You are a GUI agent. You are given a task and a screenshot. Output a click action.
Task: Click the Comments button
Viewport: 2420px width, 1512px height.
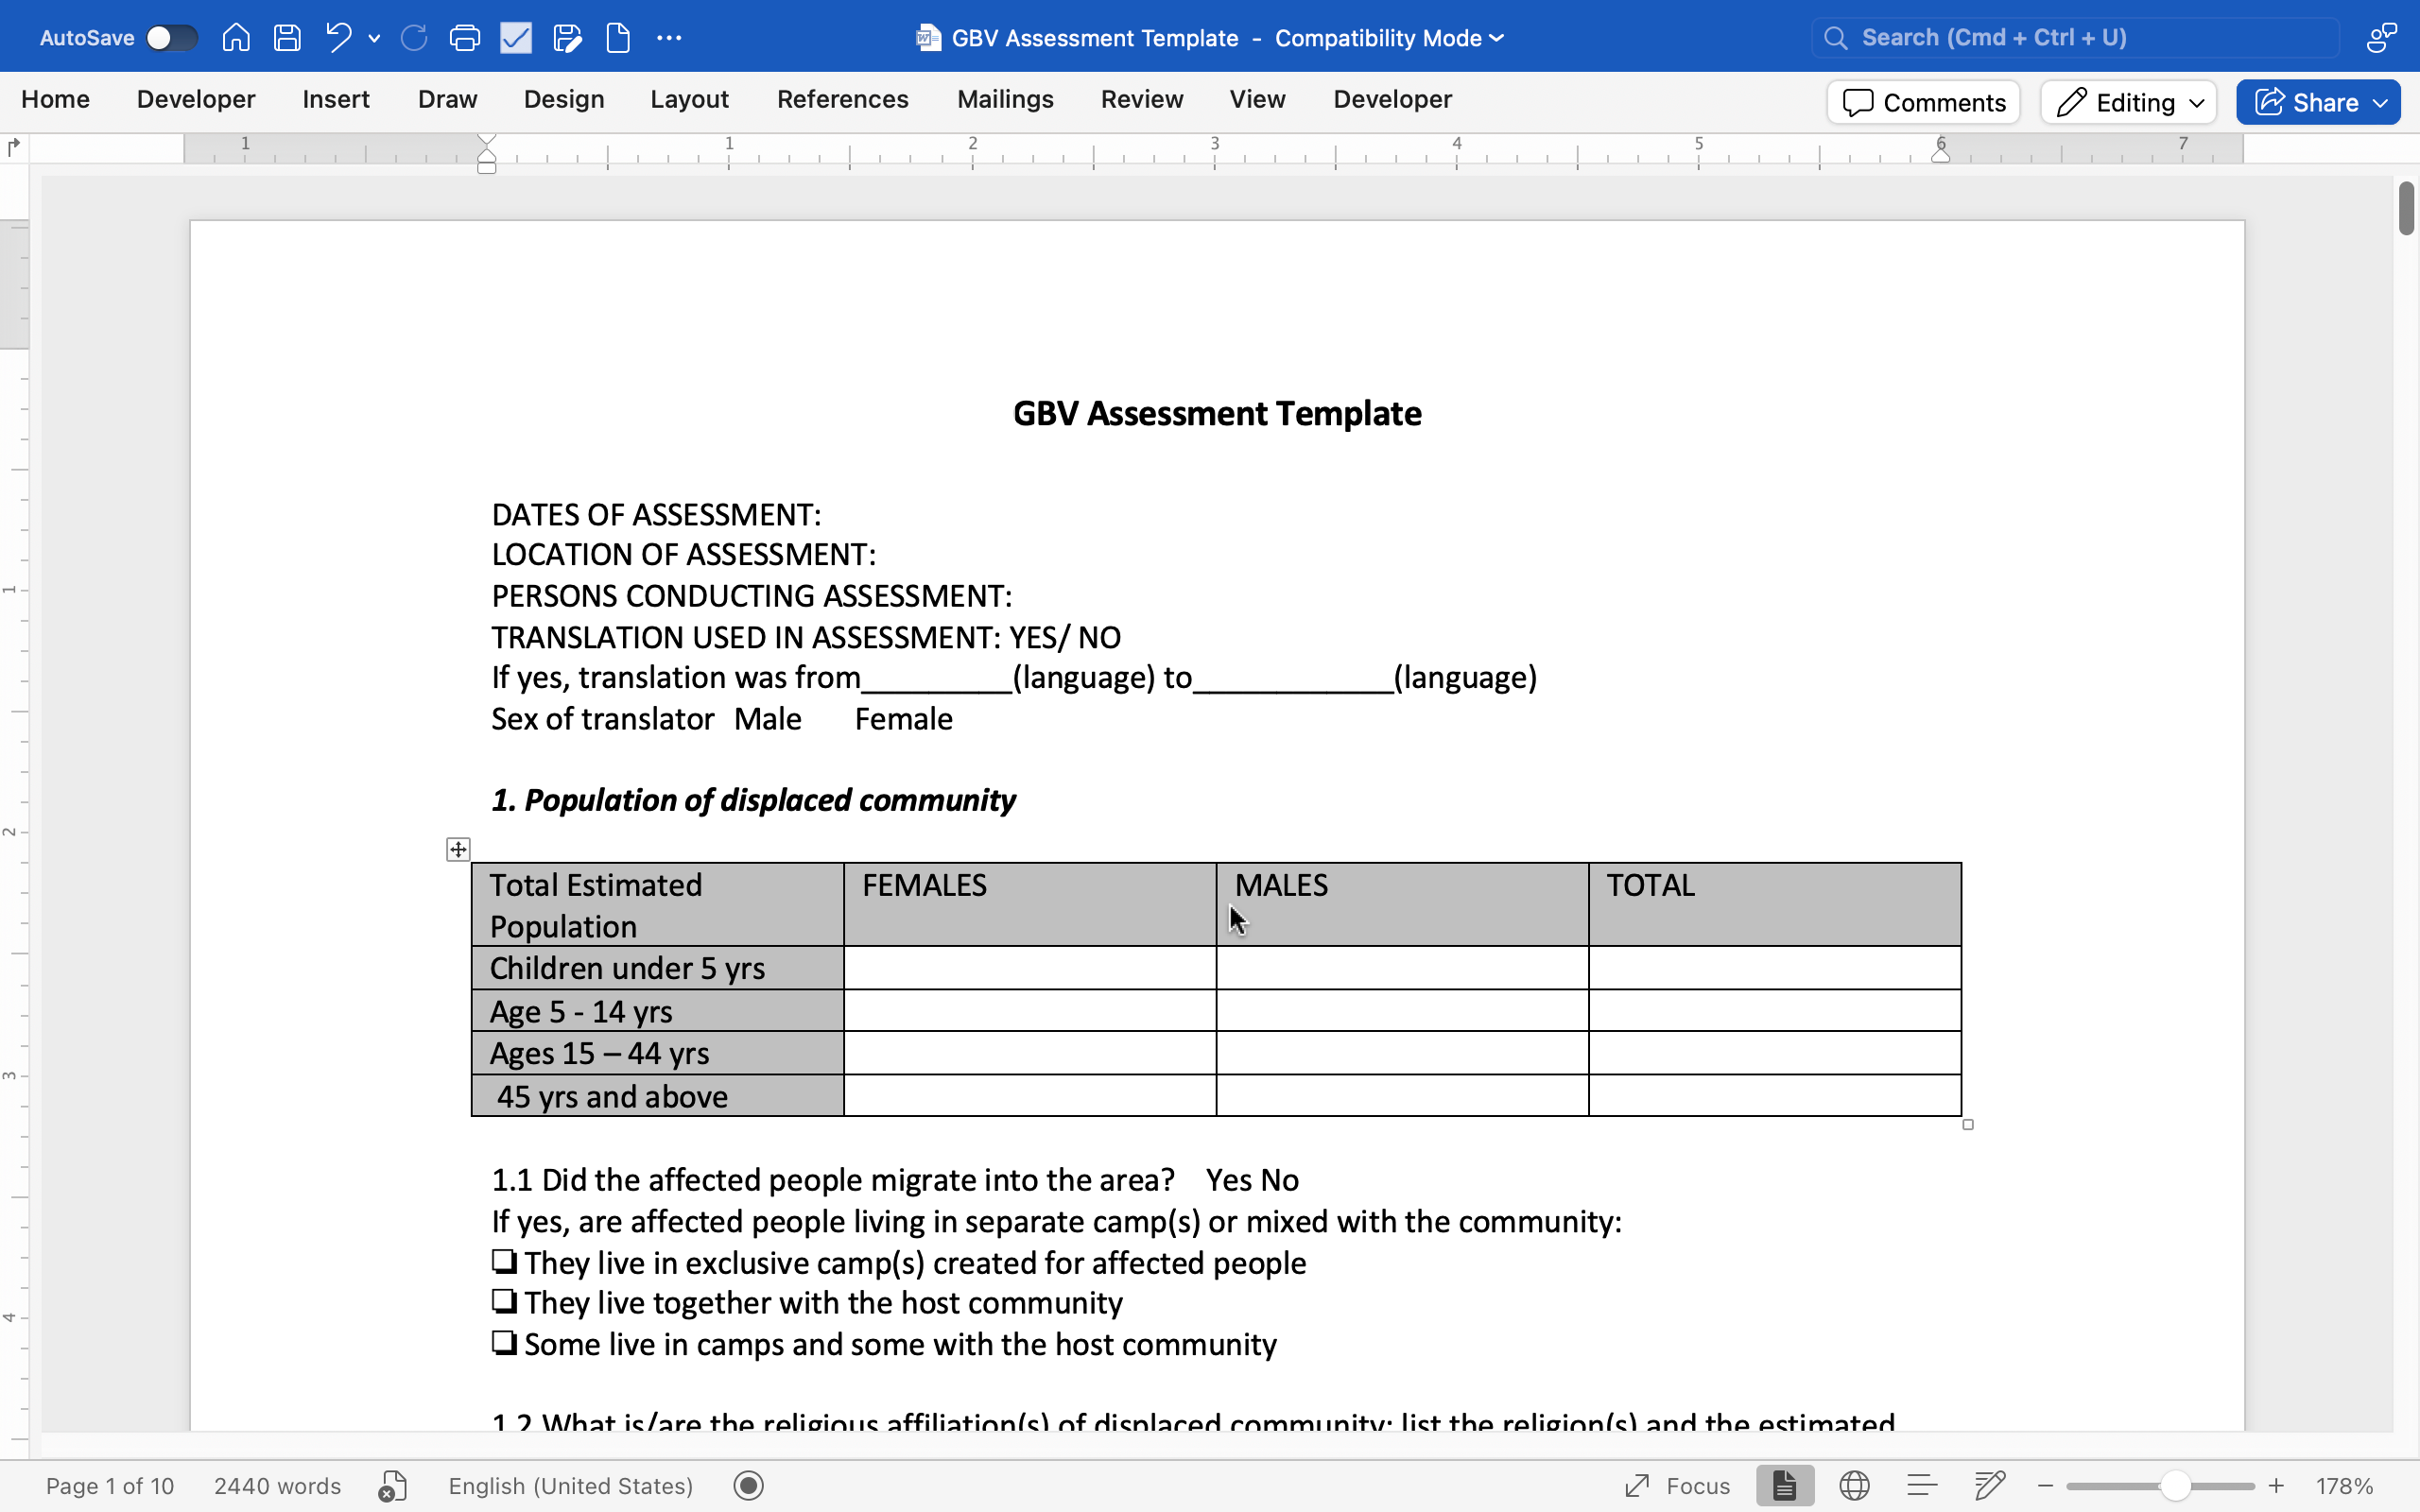[x=1923, y=102]
